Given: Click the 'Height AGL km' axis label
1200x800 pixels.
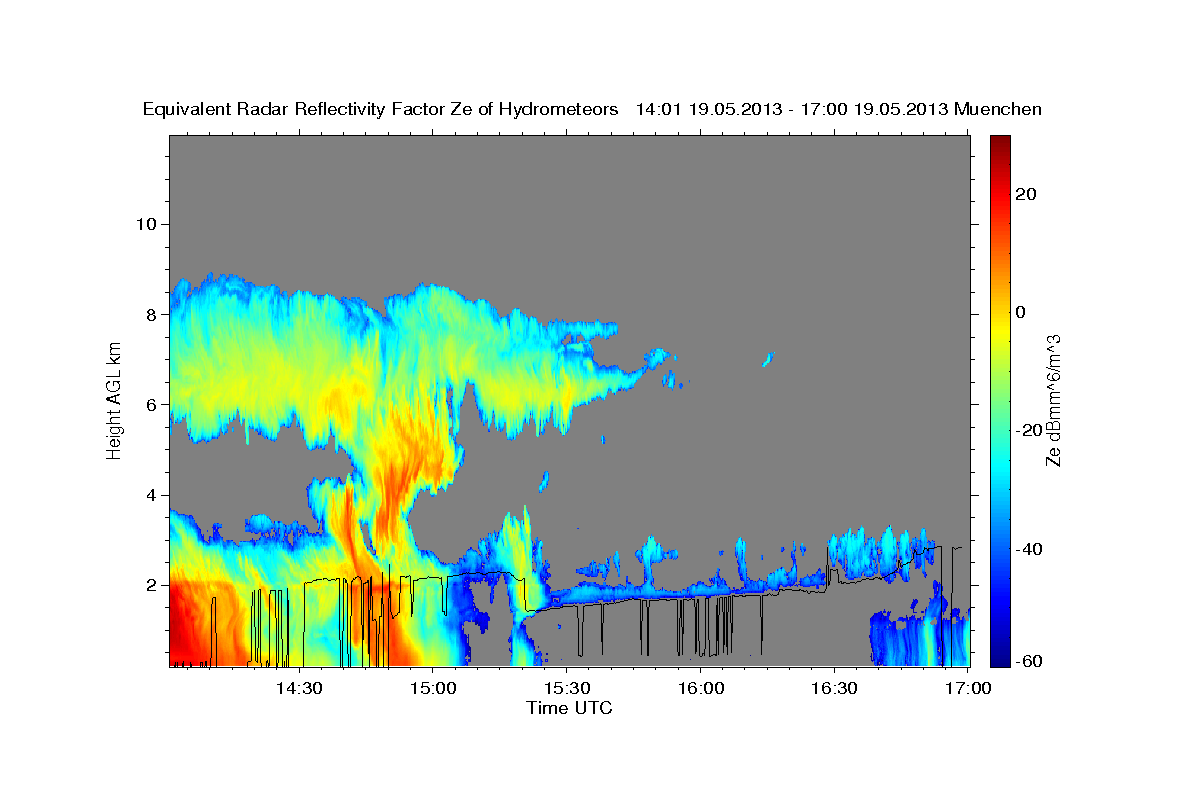Looking at the screenshot, I should 115,401.
